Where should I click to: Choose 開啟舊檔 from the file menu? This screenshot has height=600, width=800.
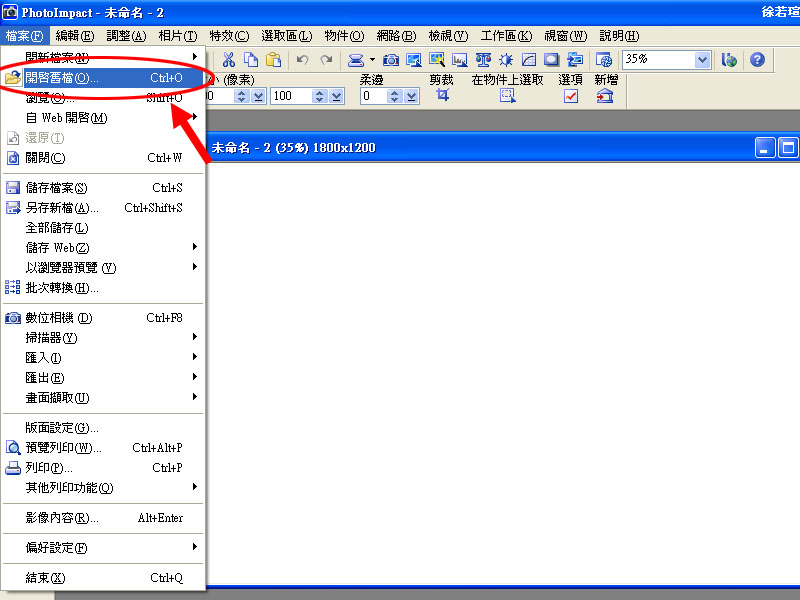(104, 78)
